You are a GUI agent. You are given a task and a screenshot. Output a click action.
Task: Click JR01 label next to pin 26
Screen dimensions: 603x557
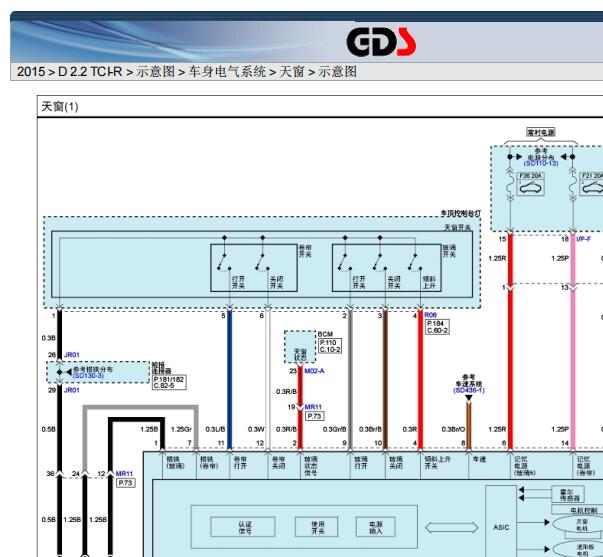pyautogui.click(x=72, y=355)
